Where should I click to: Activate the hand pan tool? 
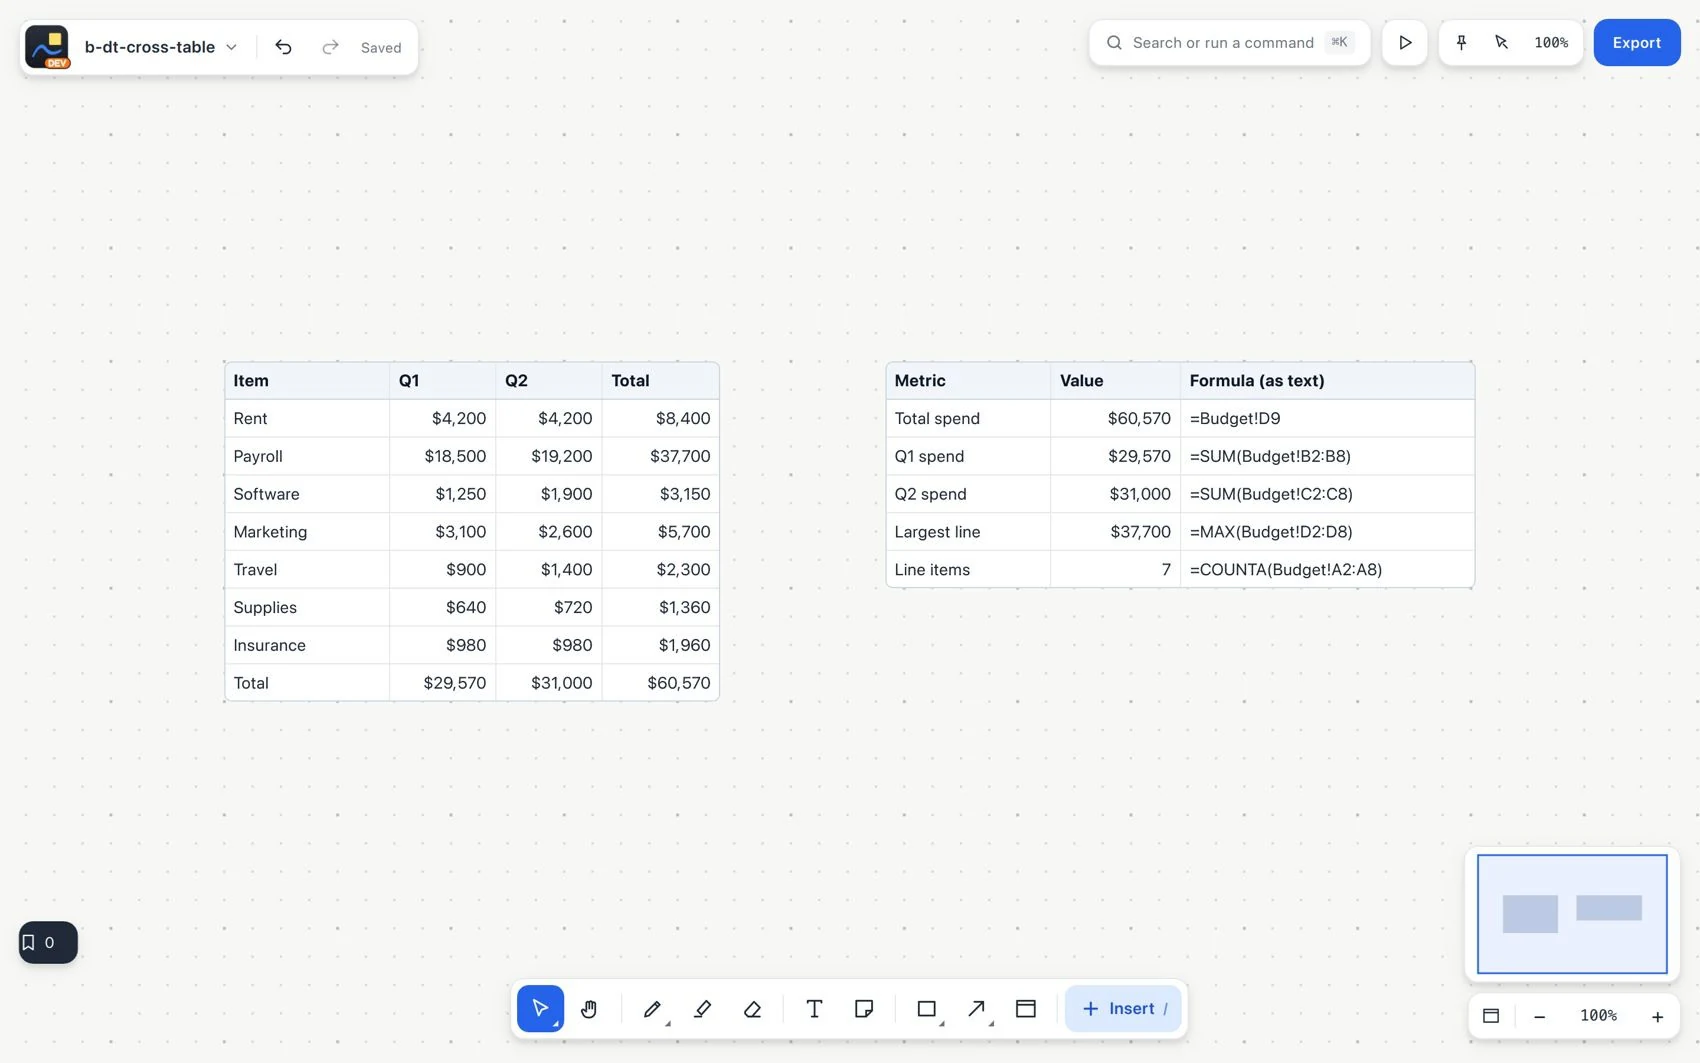coord(589,1008)
